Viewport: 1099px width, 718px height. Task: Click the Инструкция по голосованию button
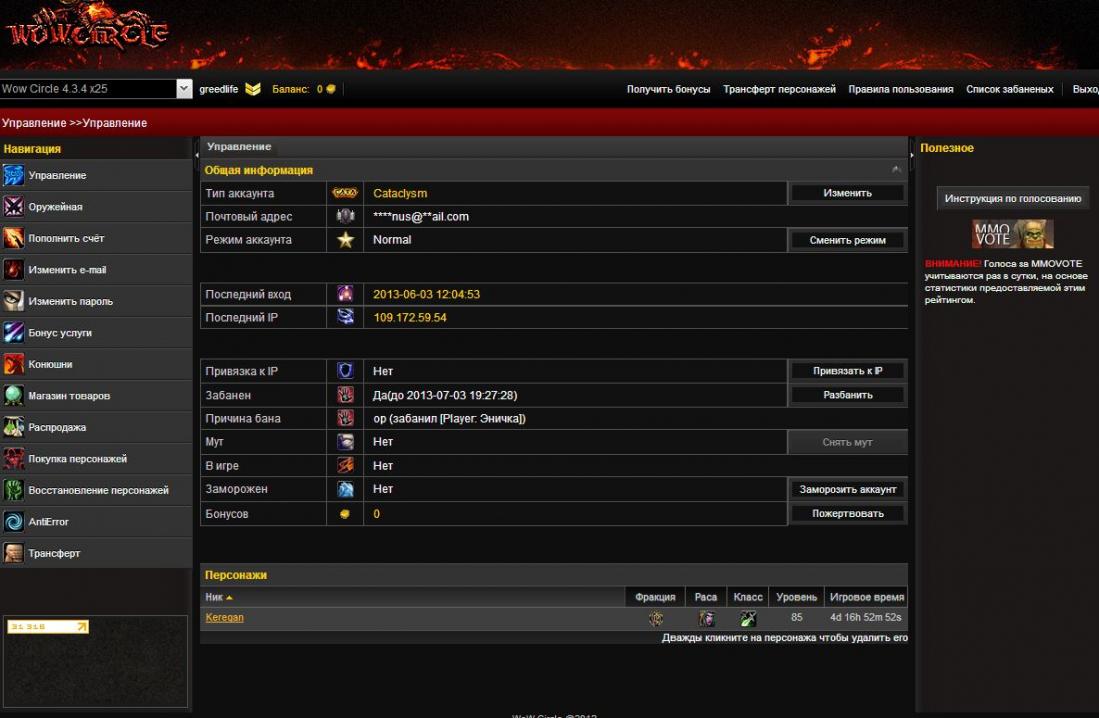click(x=1013, y=198)
